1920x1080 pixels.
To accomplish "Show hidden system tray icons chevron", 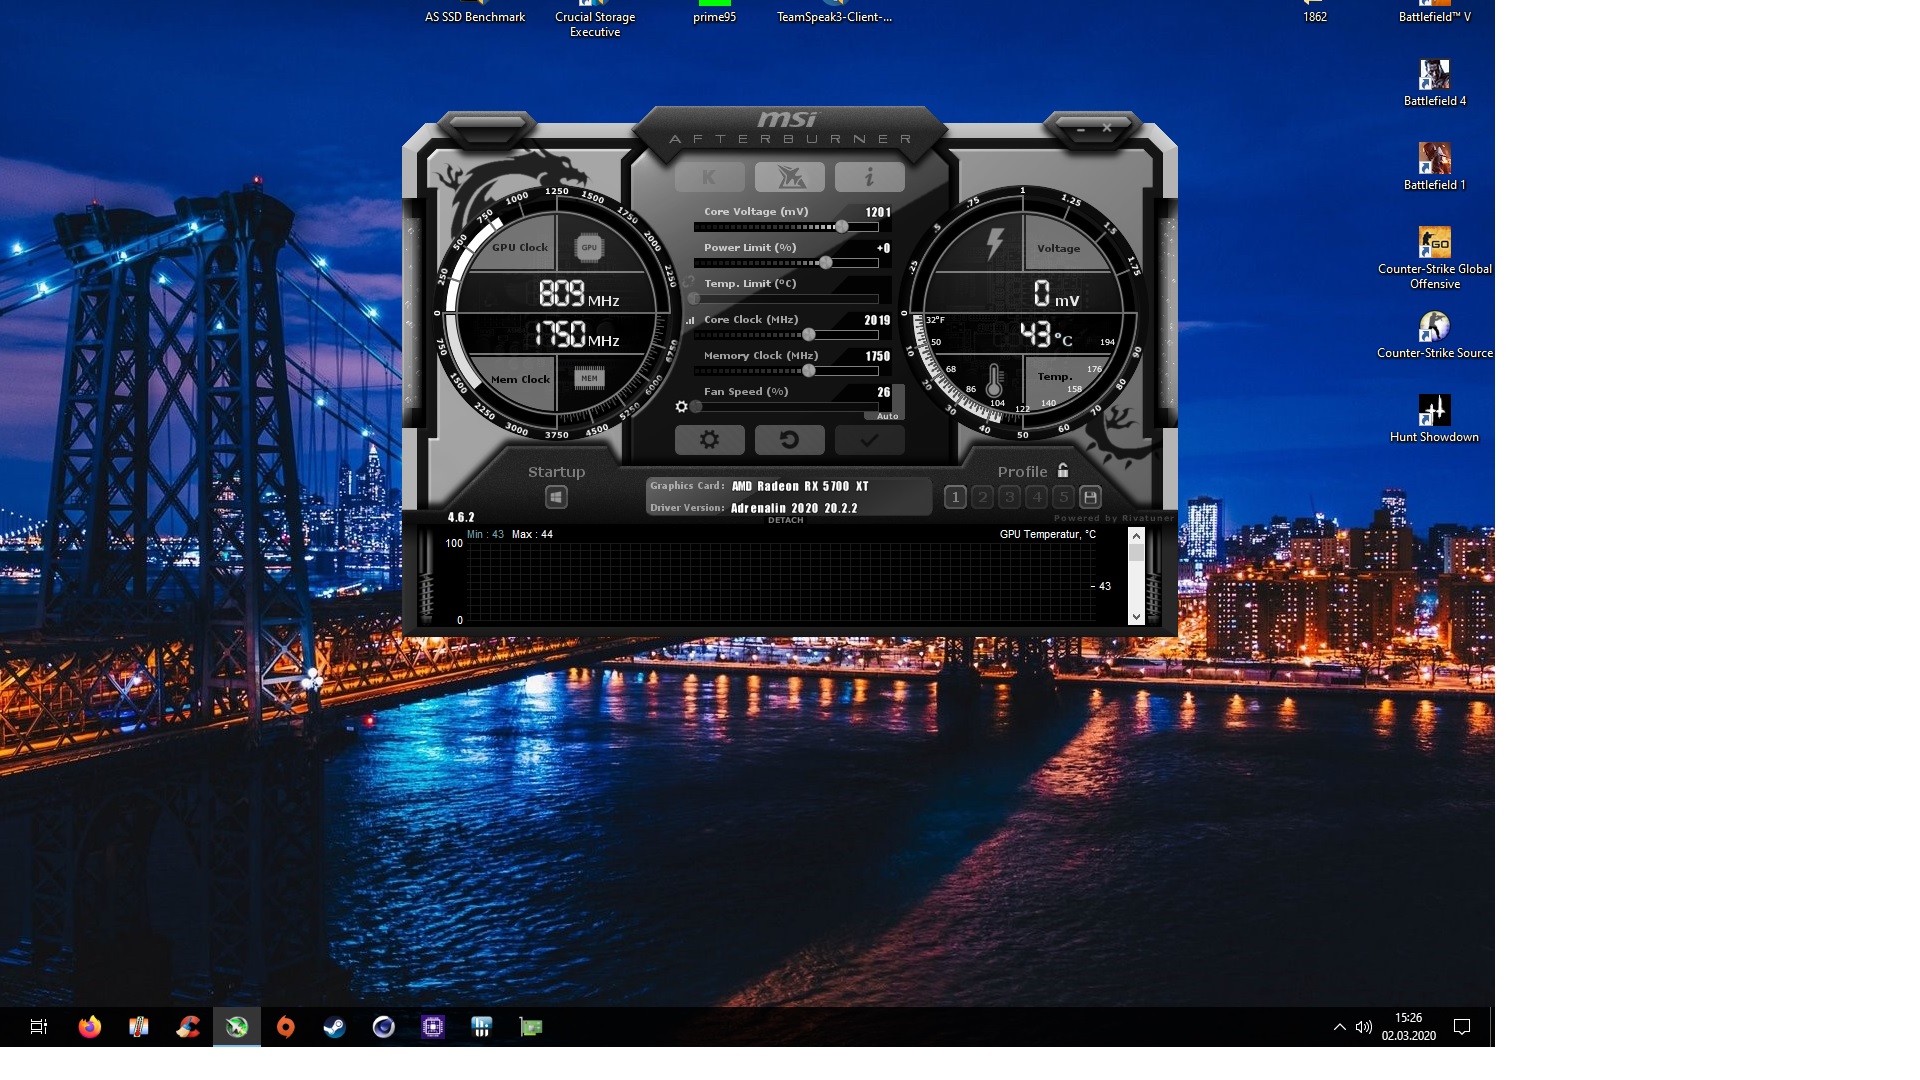I will click(1339, 1027).
